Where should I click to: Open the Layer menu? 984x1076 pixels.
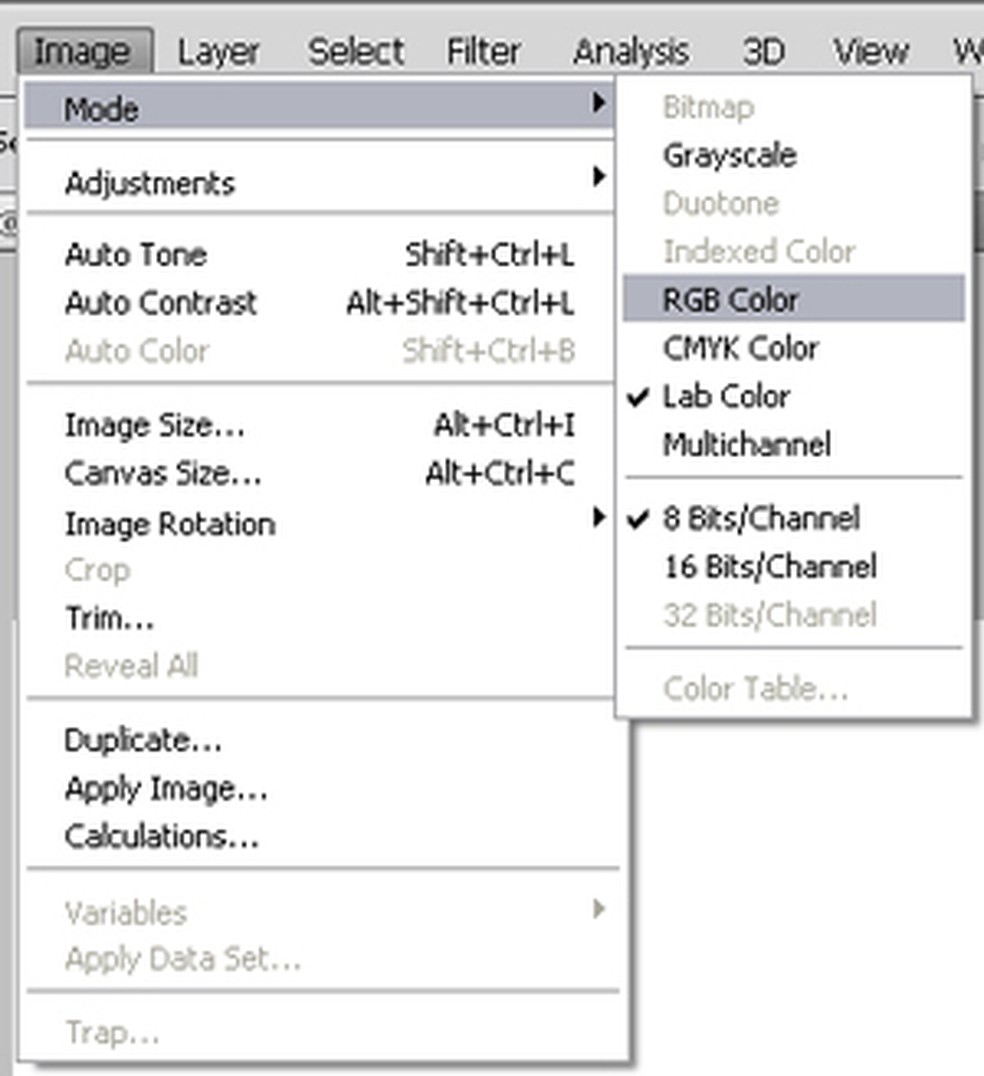point(218,51)
